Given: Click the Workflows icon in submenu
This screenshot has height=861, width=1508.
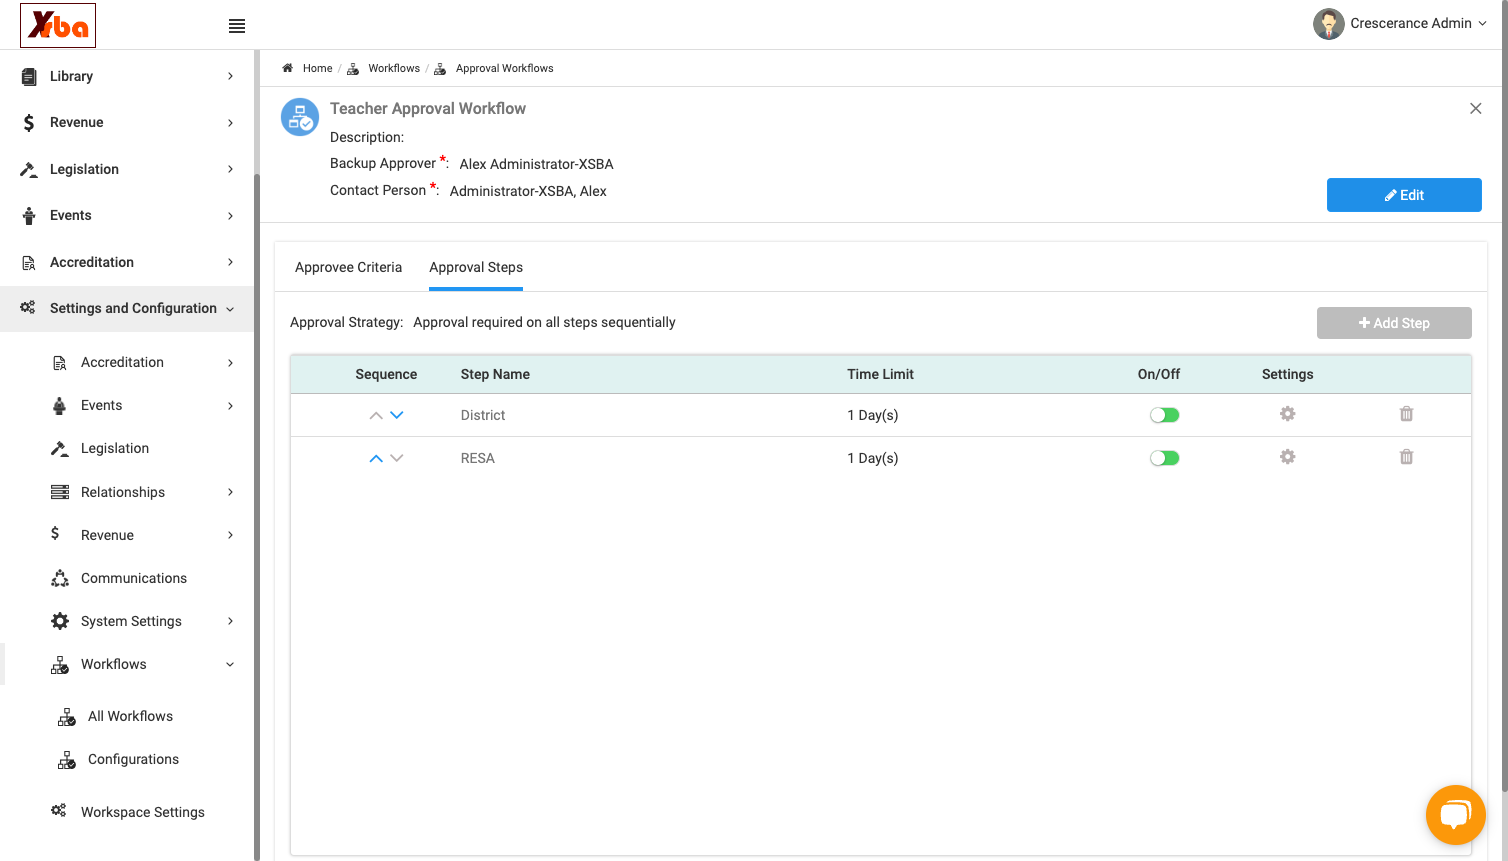Looking at the screenshot, I should point(60,665).
